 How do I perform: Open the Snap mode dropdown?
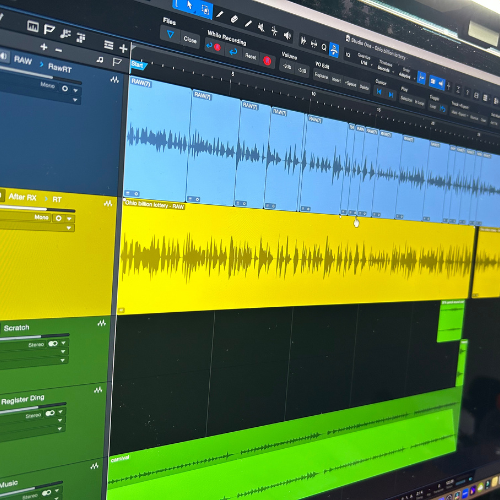point(406,76)
